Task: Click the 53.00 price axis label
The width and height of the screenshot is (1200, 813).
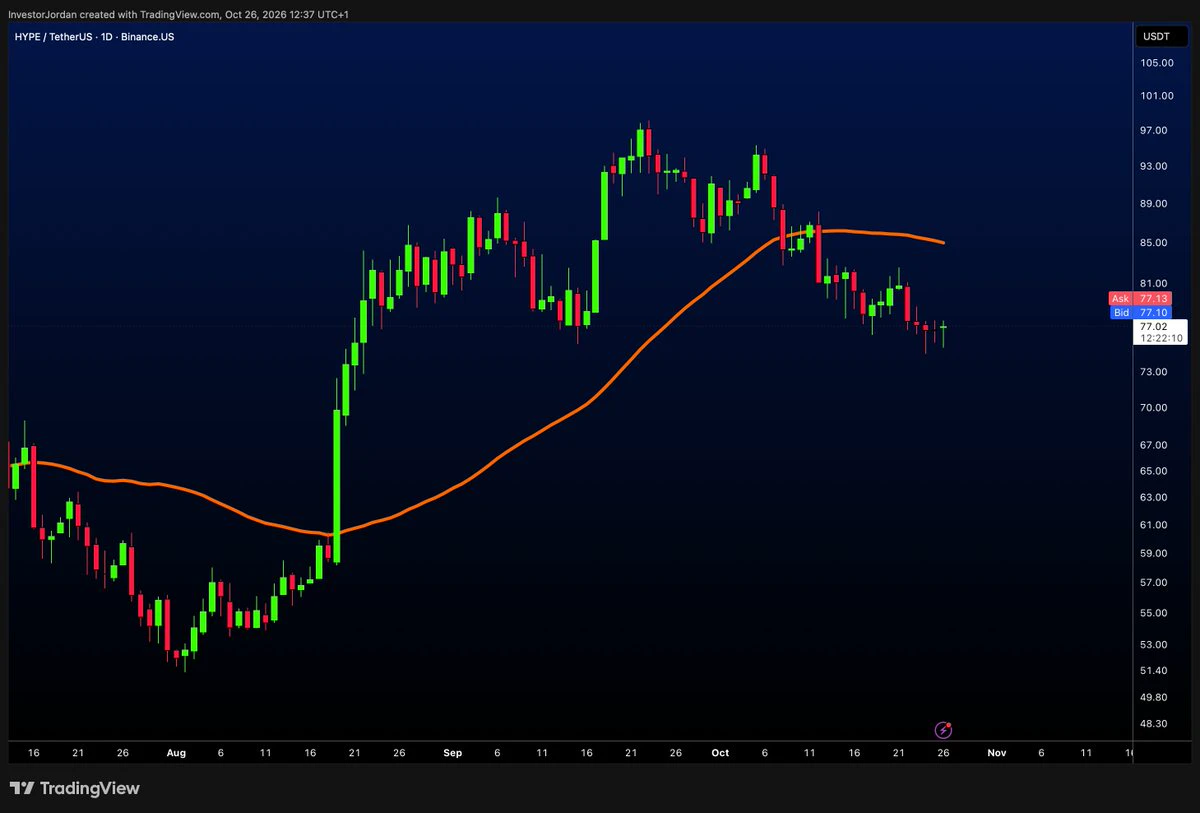Action: click(1154, 645)
